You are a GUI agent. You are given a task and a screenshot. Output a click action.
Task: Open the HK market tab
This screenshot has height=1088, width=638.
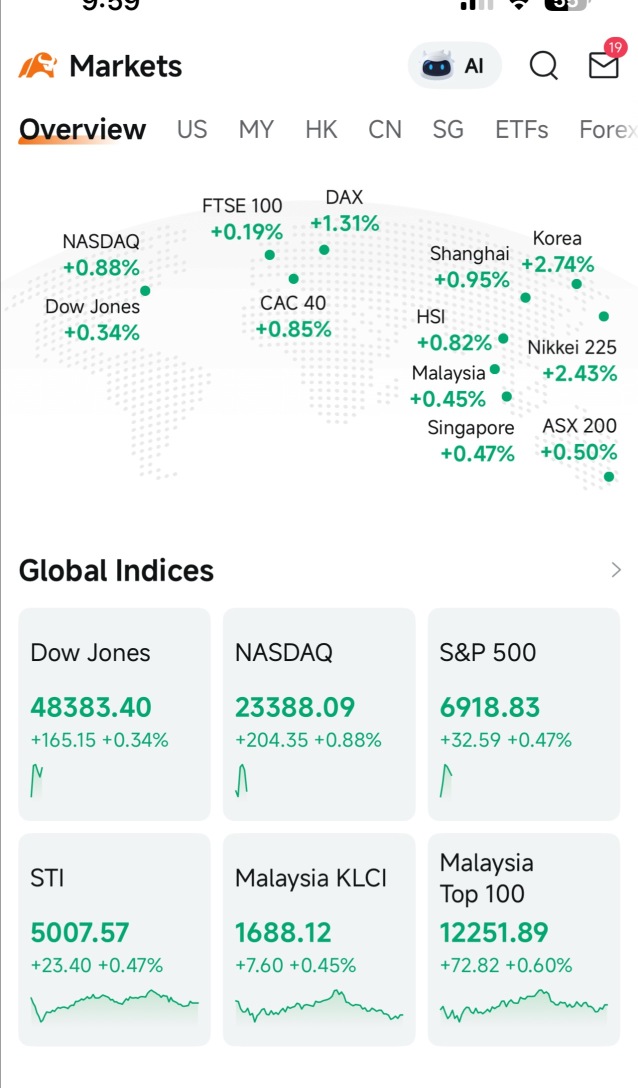(321, 130)
